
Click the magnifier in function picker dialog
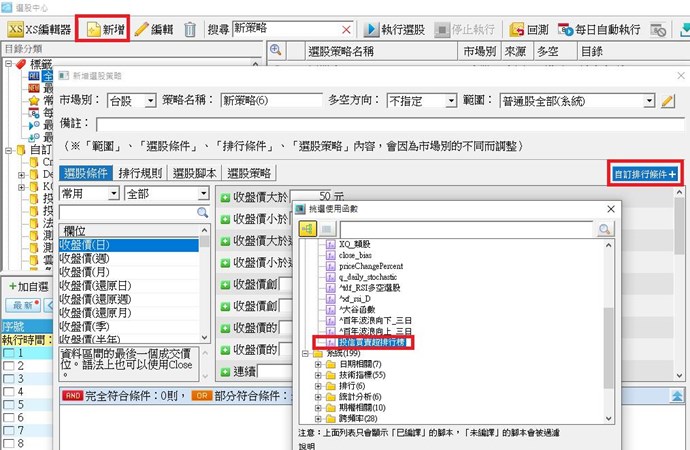[x=605, y=229]
